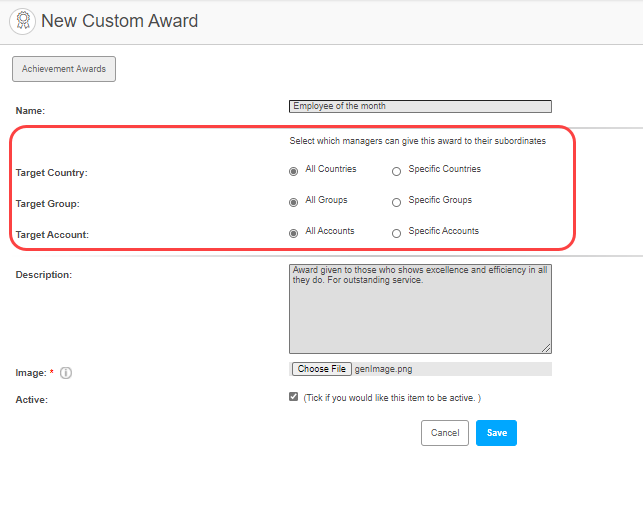Click the Target Country label
643x506 pixels.
click(52, 173)
